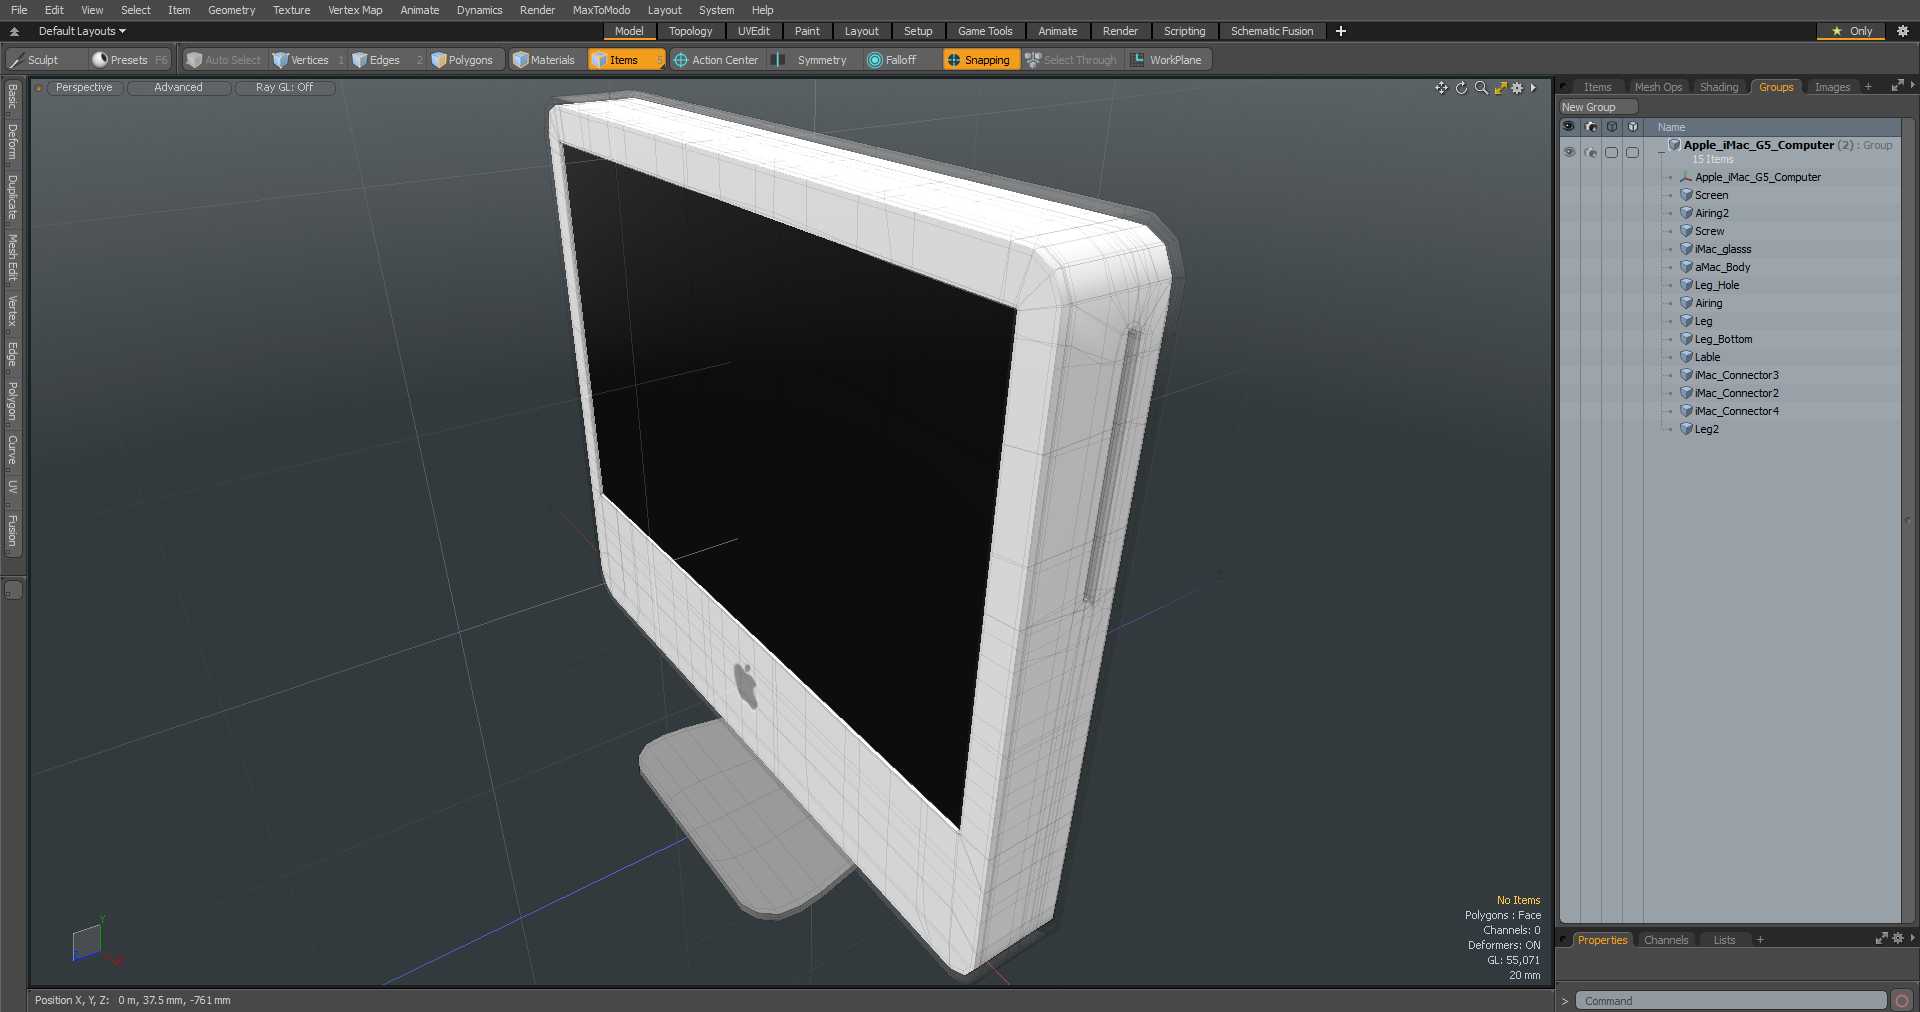This screenshot has height=1012, width=1920.
Task: Switch to the Channels tab
Action: (x=1666, y=940)
